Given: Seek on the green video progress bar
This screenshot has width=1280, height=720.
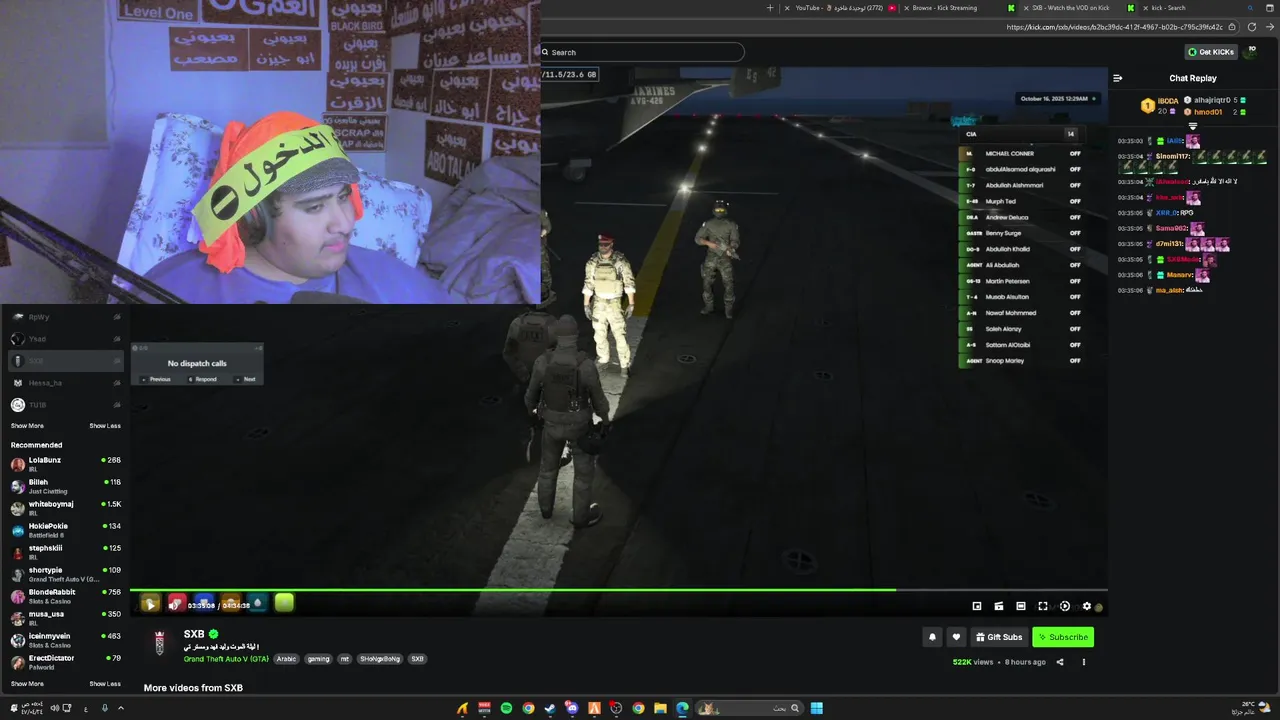Looking at the screenshot, I should (618, 589).
